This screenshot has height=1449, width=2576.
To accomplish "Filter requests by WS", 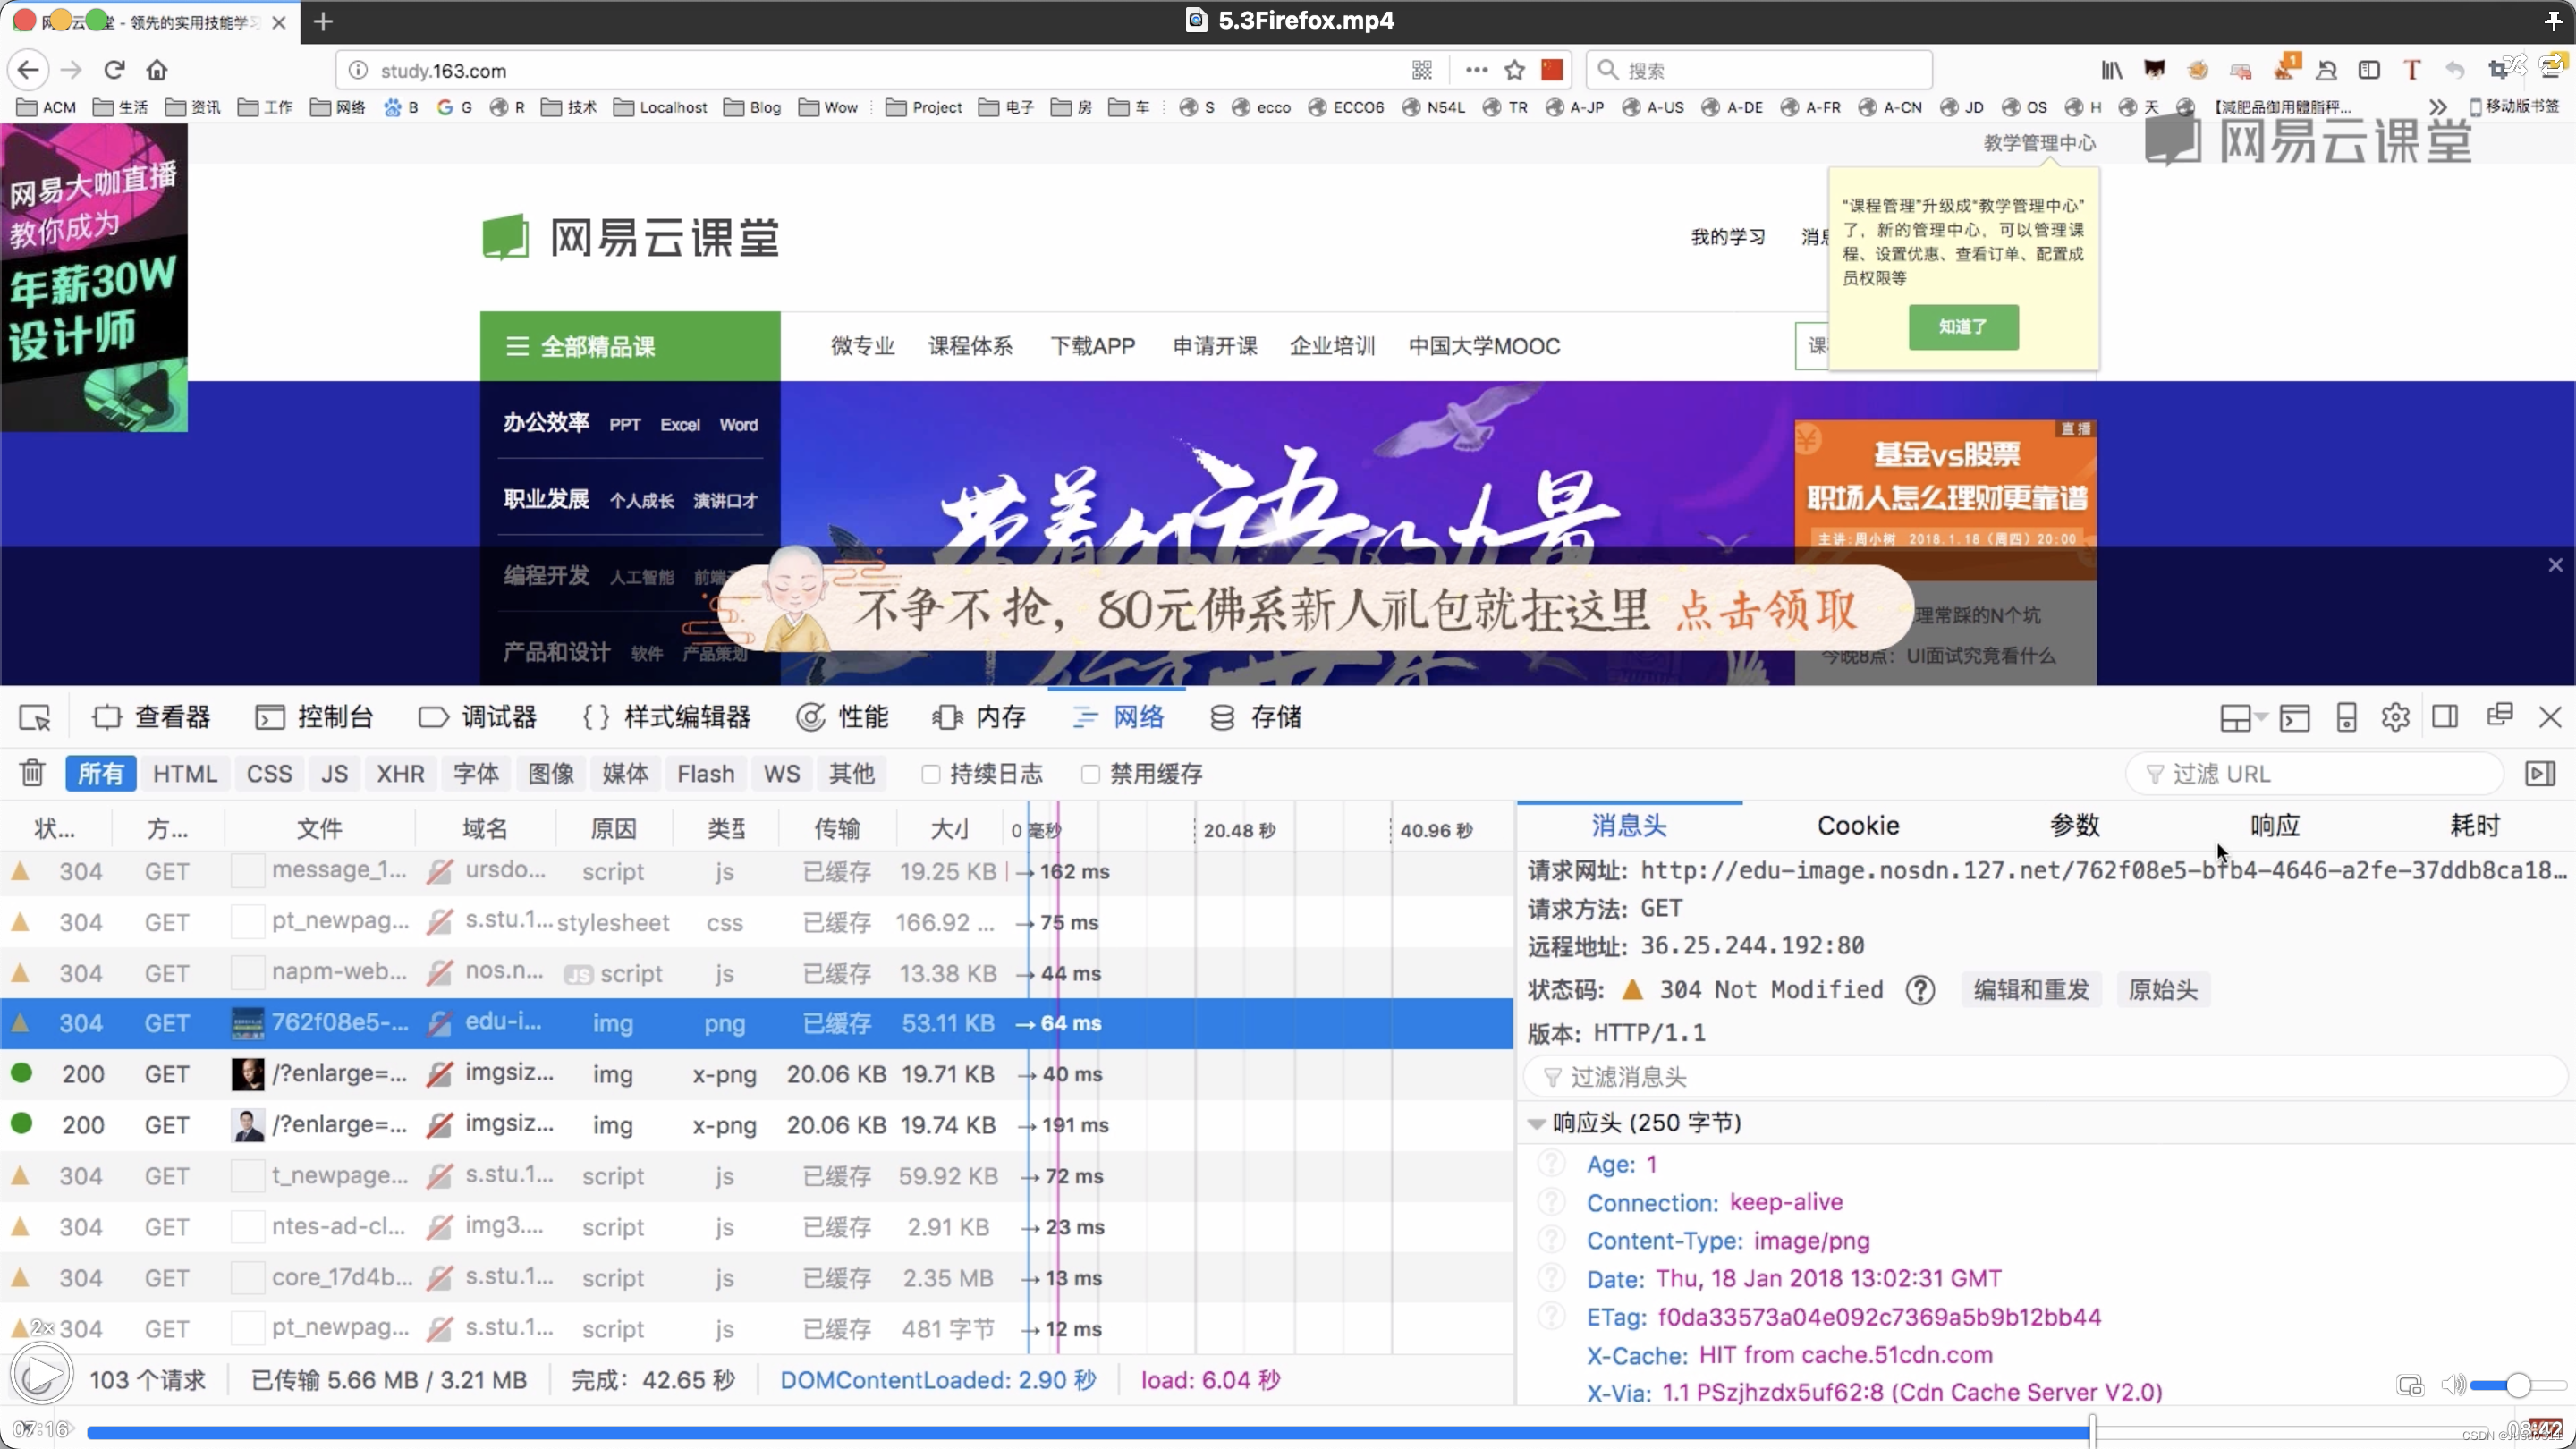I will click(x=781, y=773).
